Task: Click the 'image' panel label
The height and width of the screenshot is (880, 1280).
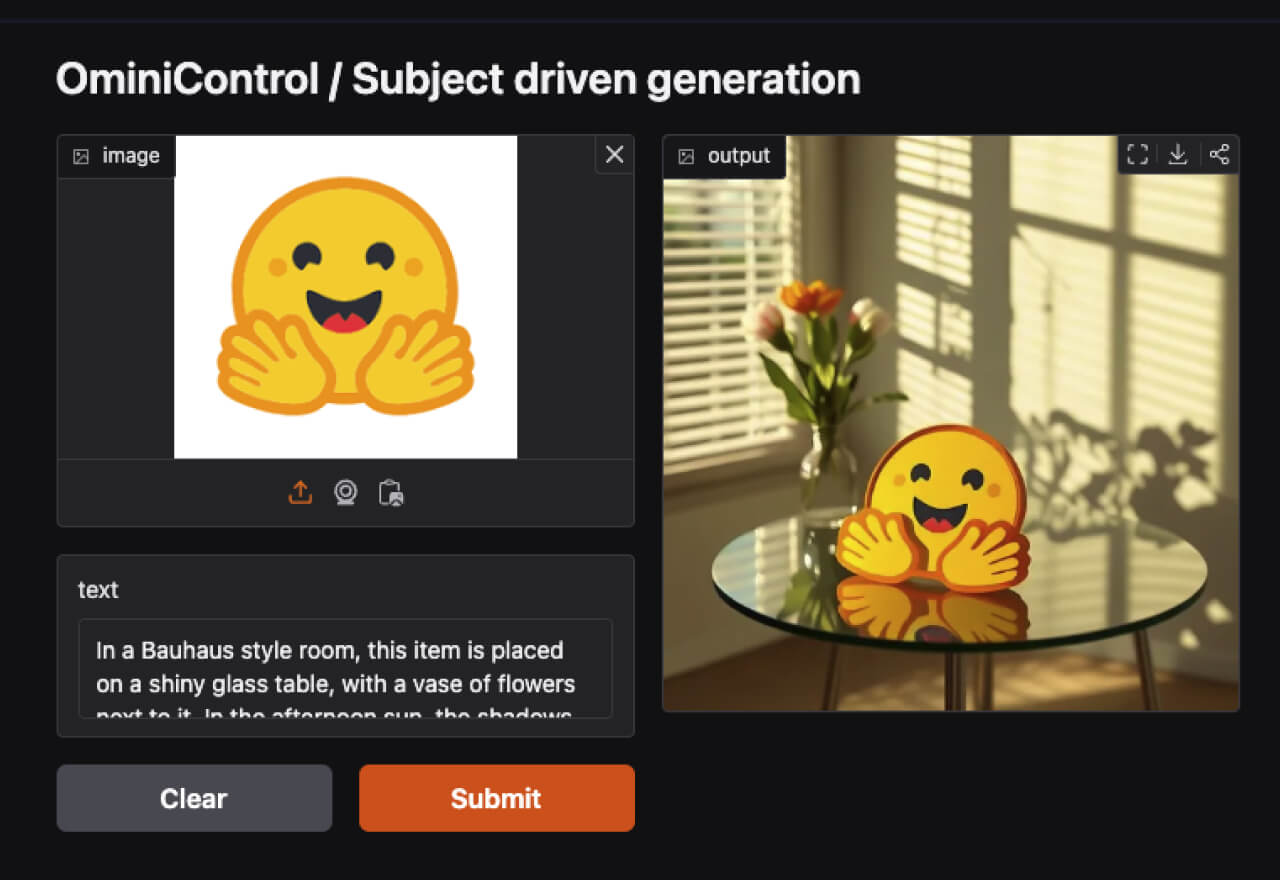Action: point(131,156)
